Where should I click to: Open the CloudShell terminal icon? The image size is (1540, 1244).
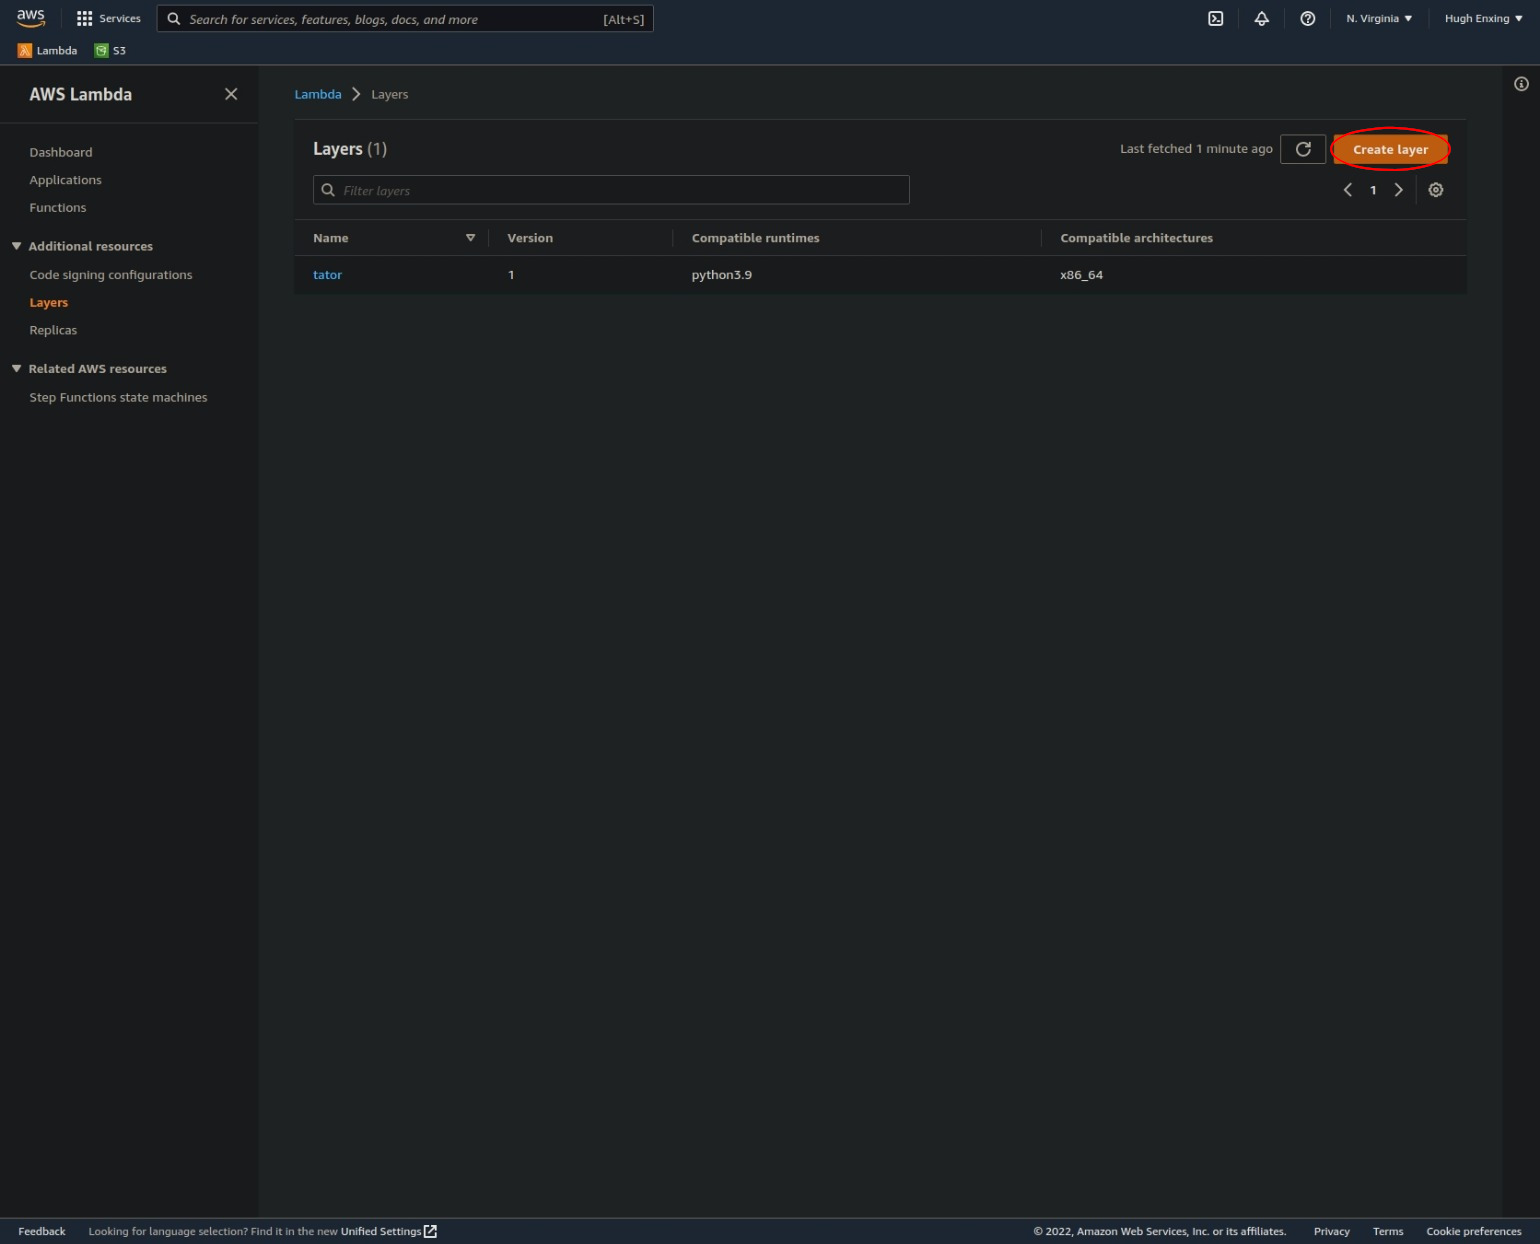coord(1215,18)
